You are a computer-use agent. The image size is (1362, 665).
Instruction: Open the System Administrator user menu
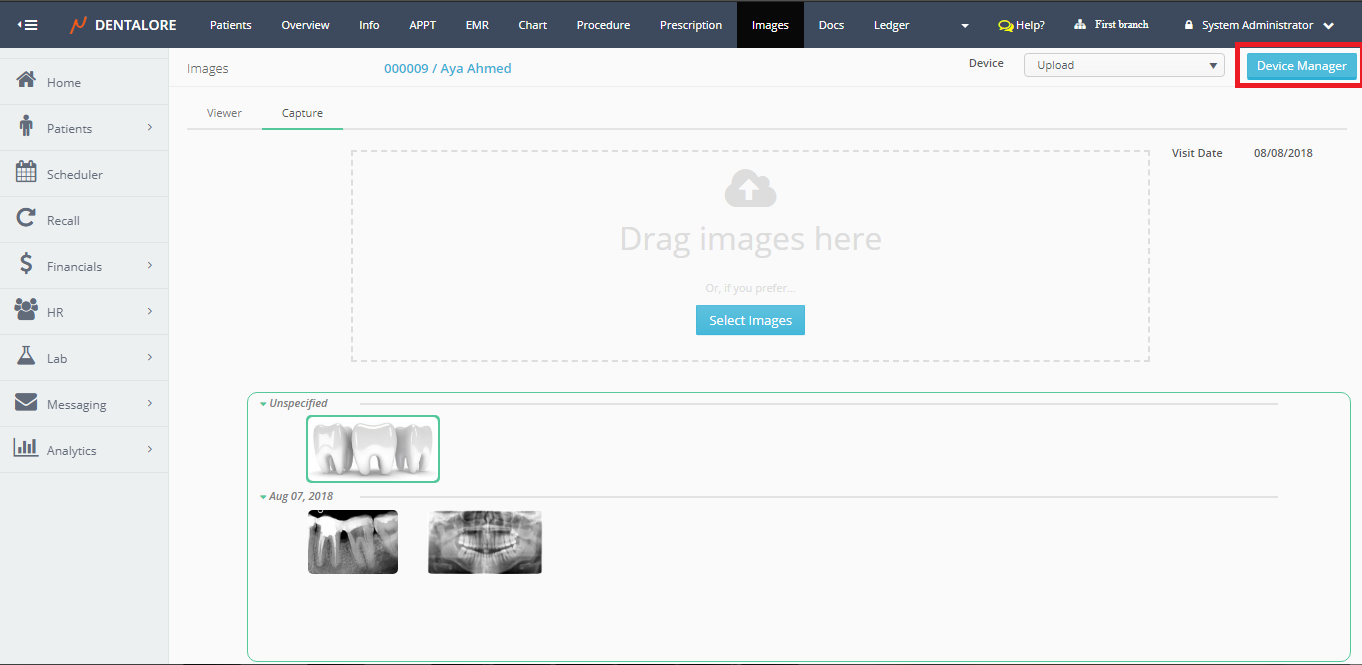(x=1258, y=25)
